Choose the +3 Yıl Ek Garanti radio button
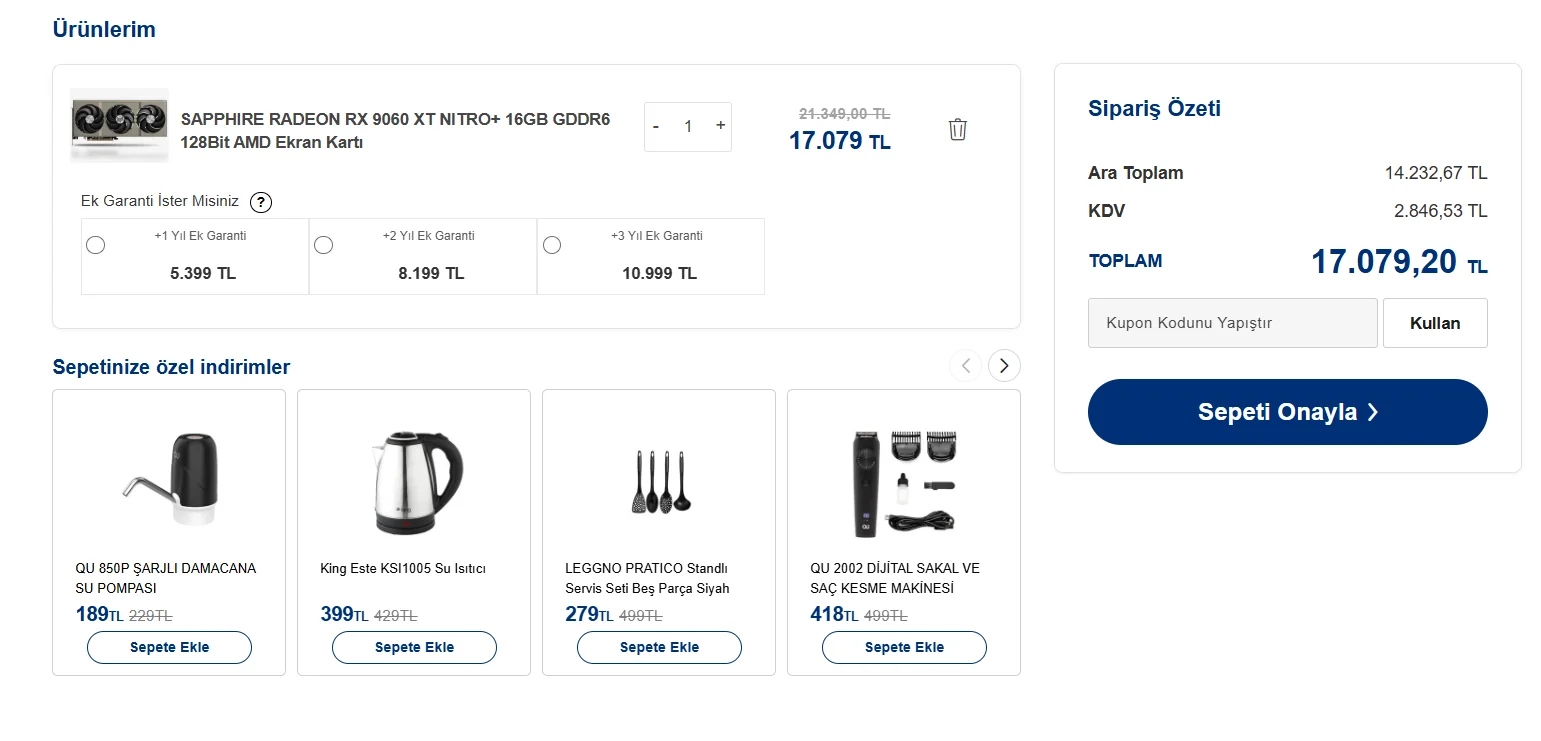This screenshot has width=1541, height=741. (x=552, y=245)
